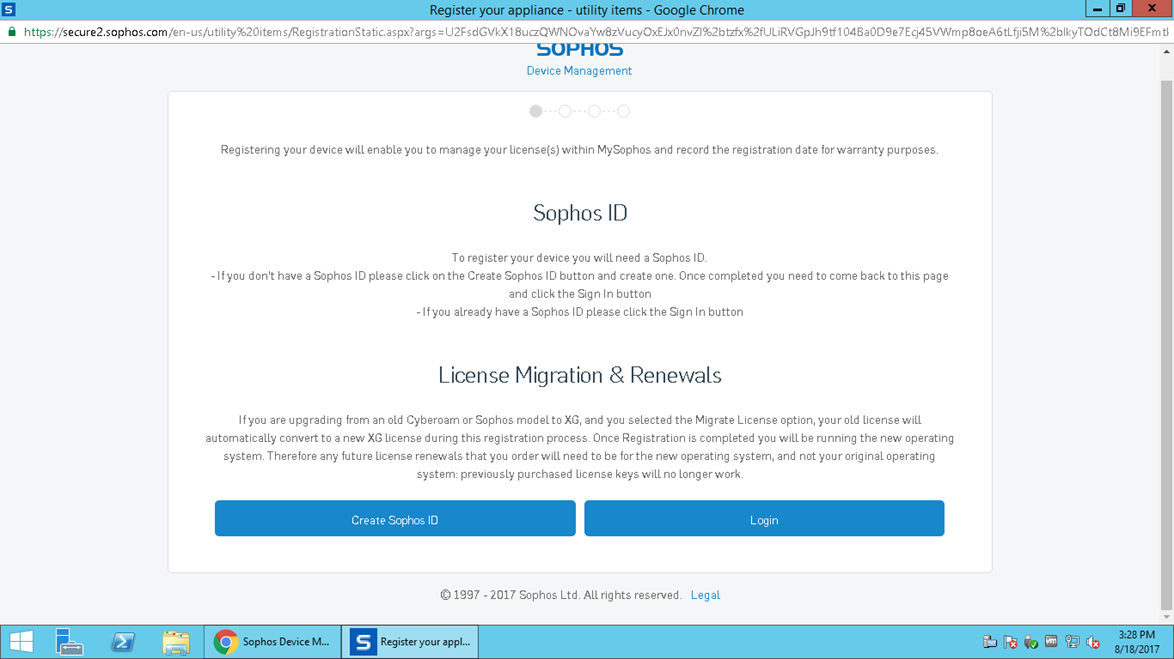Open the mail device tray icon

[x=990, y=642]
